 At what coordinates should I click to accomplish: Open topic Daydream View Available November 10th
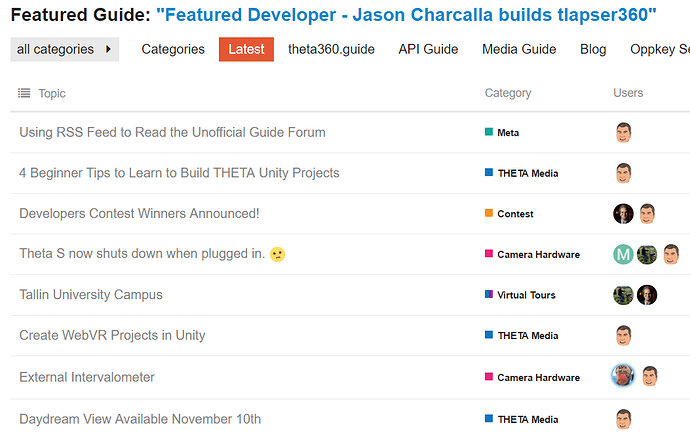[140, 419]
